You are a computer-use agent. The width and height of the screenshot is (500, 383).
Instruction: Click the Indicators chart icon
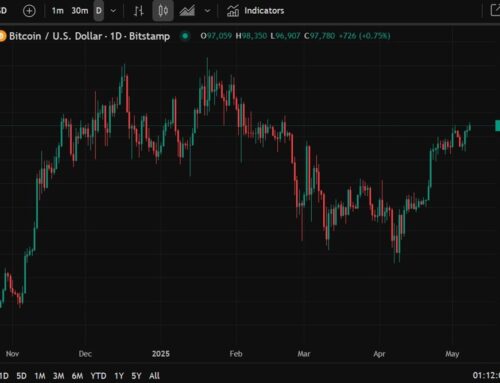coord(233,11)
